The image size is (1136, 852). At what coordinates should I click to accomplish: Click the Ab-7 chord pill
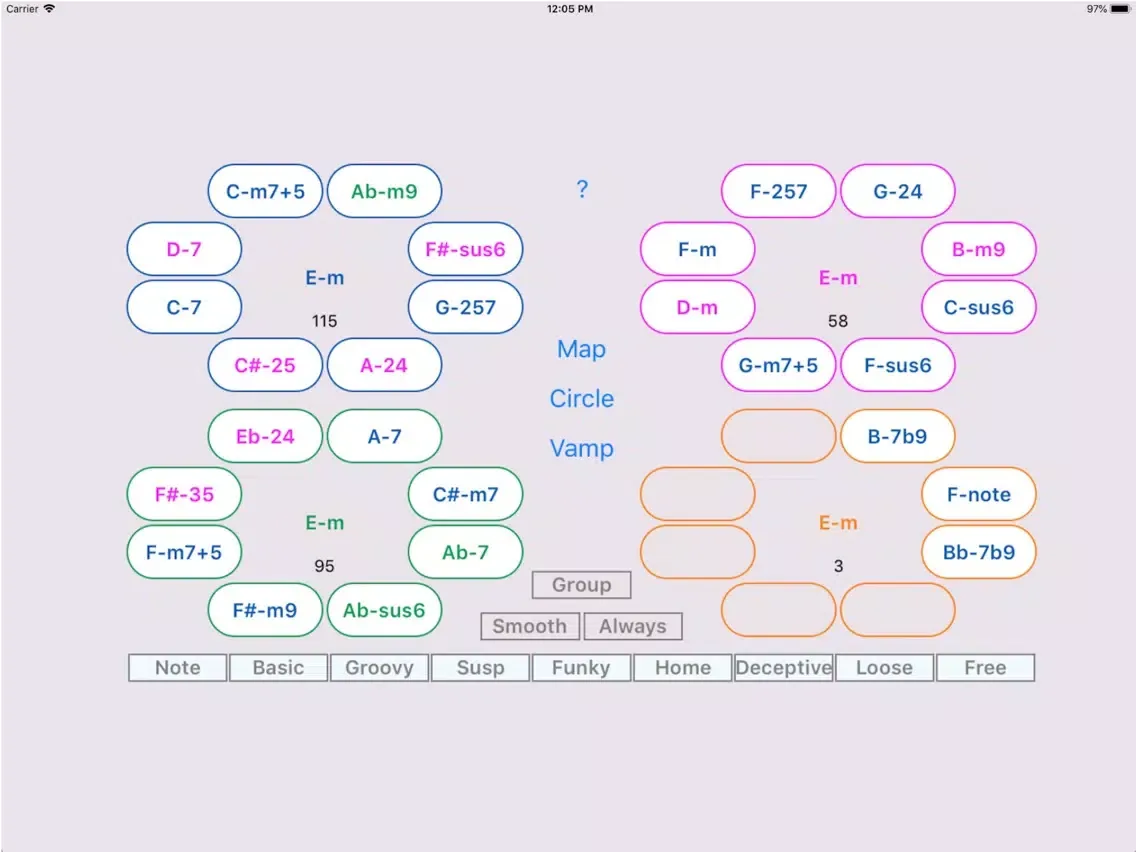tap(465, 552)
